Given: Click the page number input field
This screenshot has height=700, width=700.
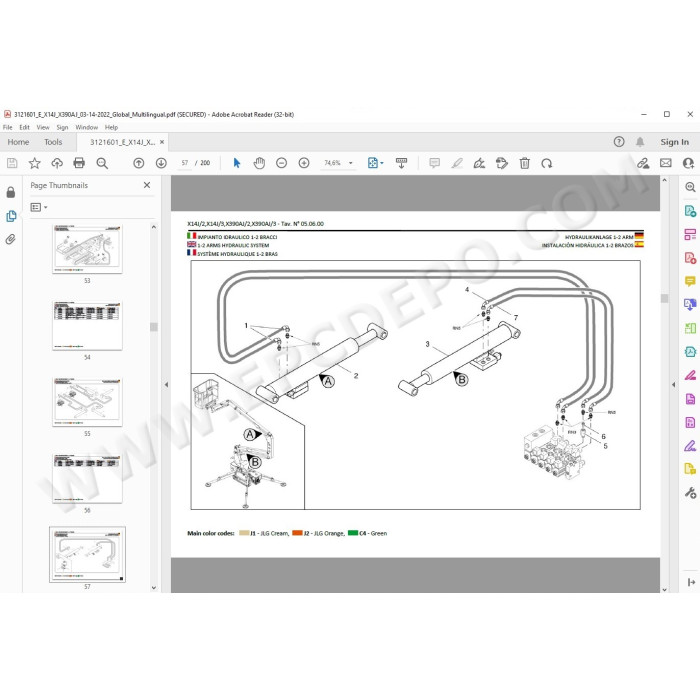Looking at the screenshot, I should (184, 163).
